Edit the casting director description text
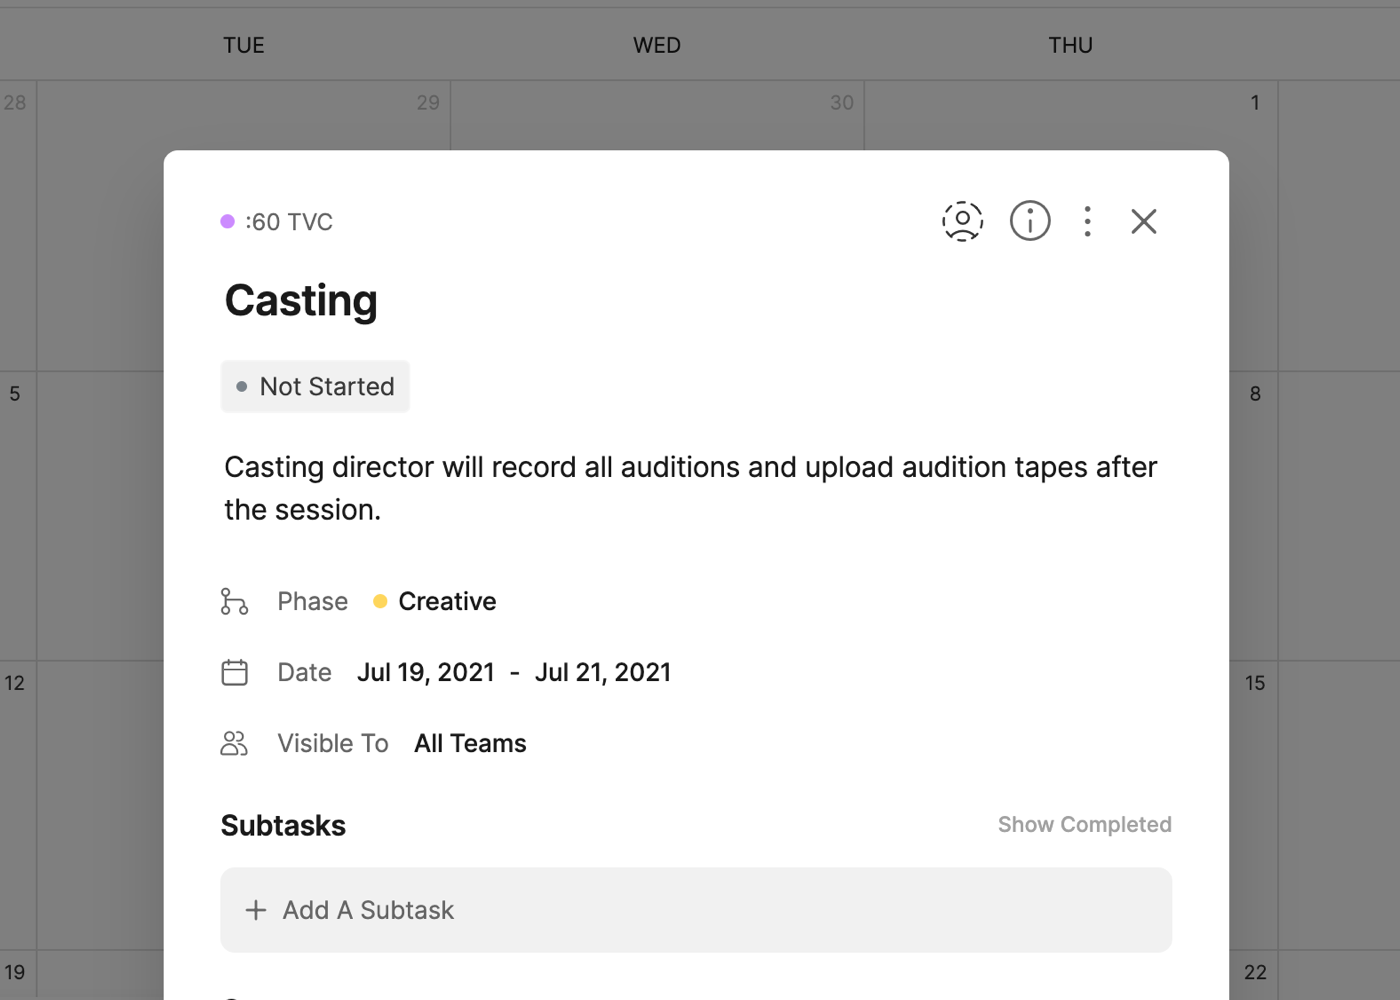 click(690, 488)
